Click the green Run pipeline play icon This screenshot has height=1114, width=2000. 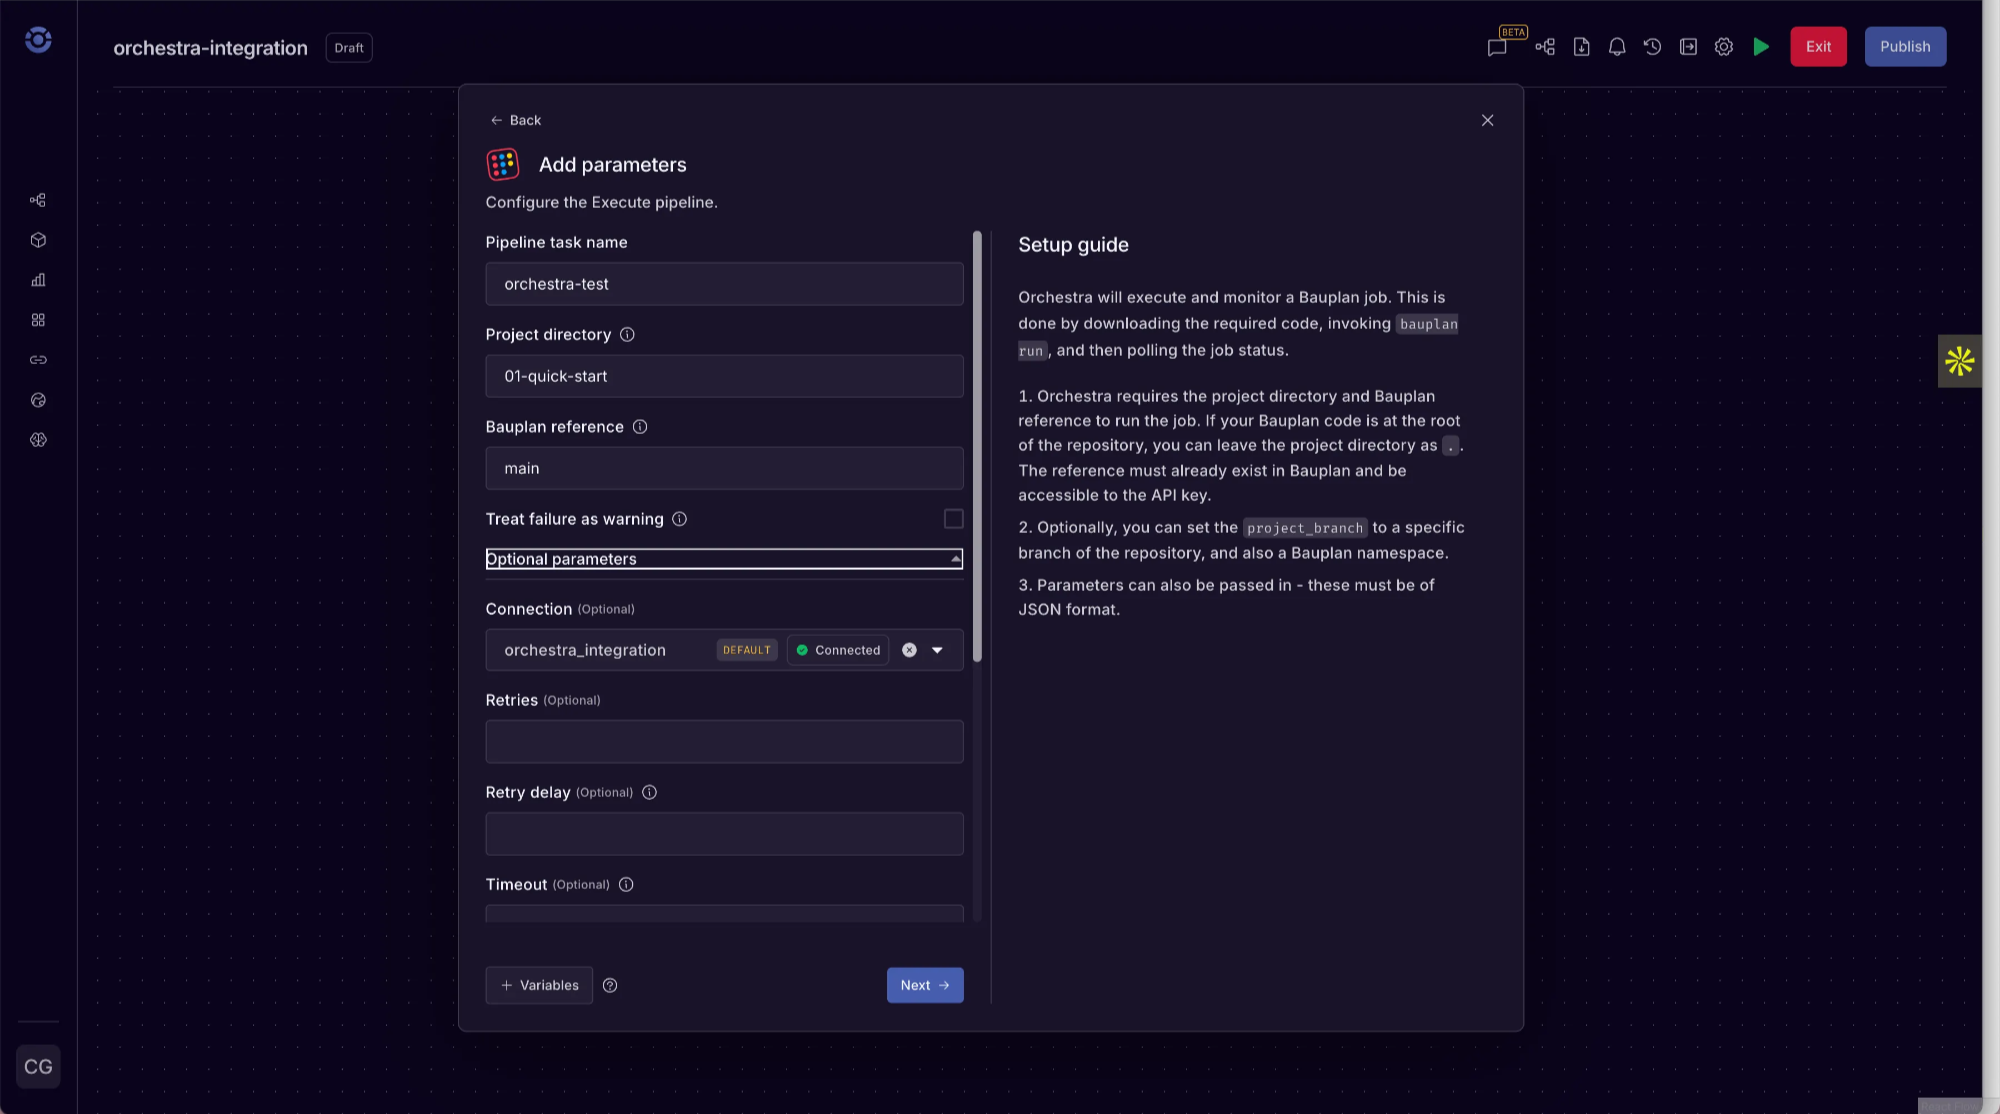(1761, 47)
